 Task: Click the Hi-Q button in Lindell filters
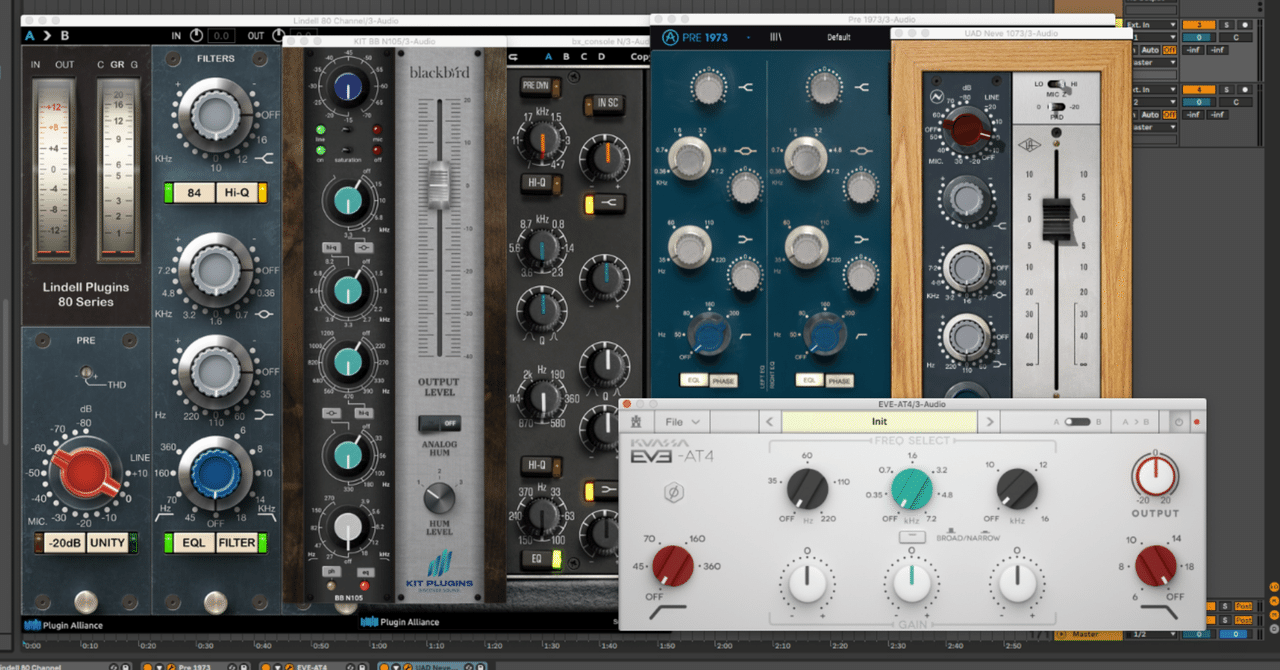click(236, 193)
